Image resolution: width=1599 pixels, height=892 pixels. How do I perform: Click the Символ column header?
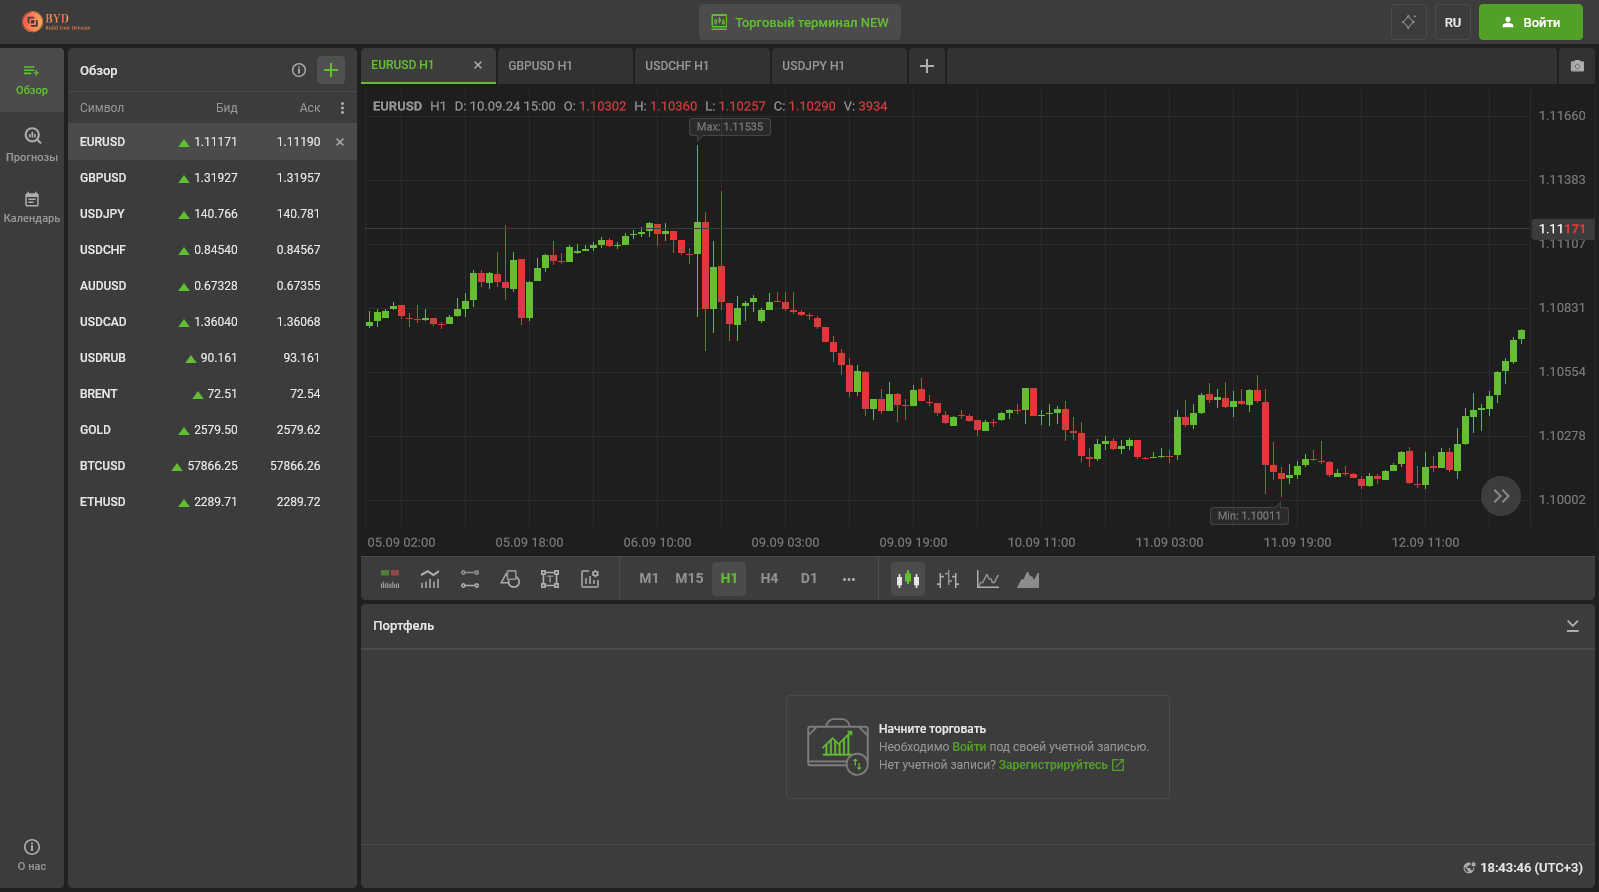pyautogui.click(x=102, y=108)
